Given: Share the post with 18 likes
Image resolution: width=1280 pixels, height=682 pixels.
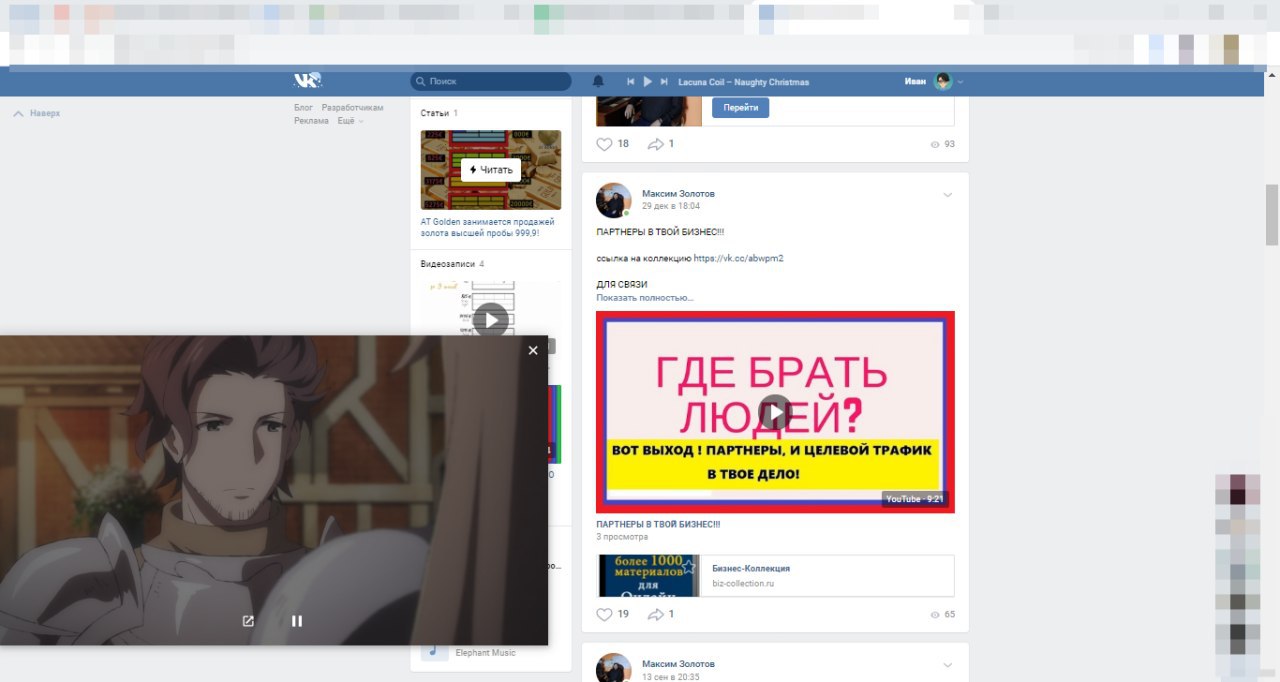Looking at the screenshot, I should pyautogui.click(x=661, y=144).
